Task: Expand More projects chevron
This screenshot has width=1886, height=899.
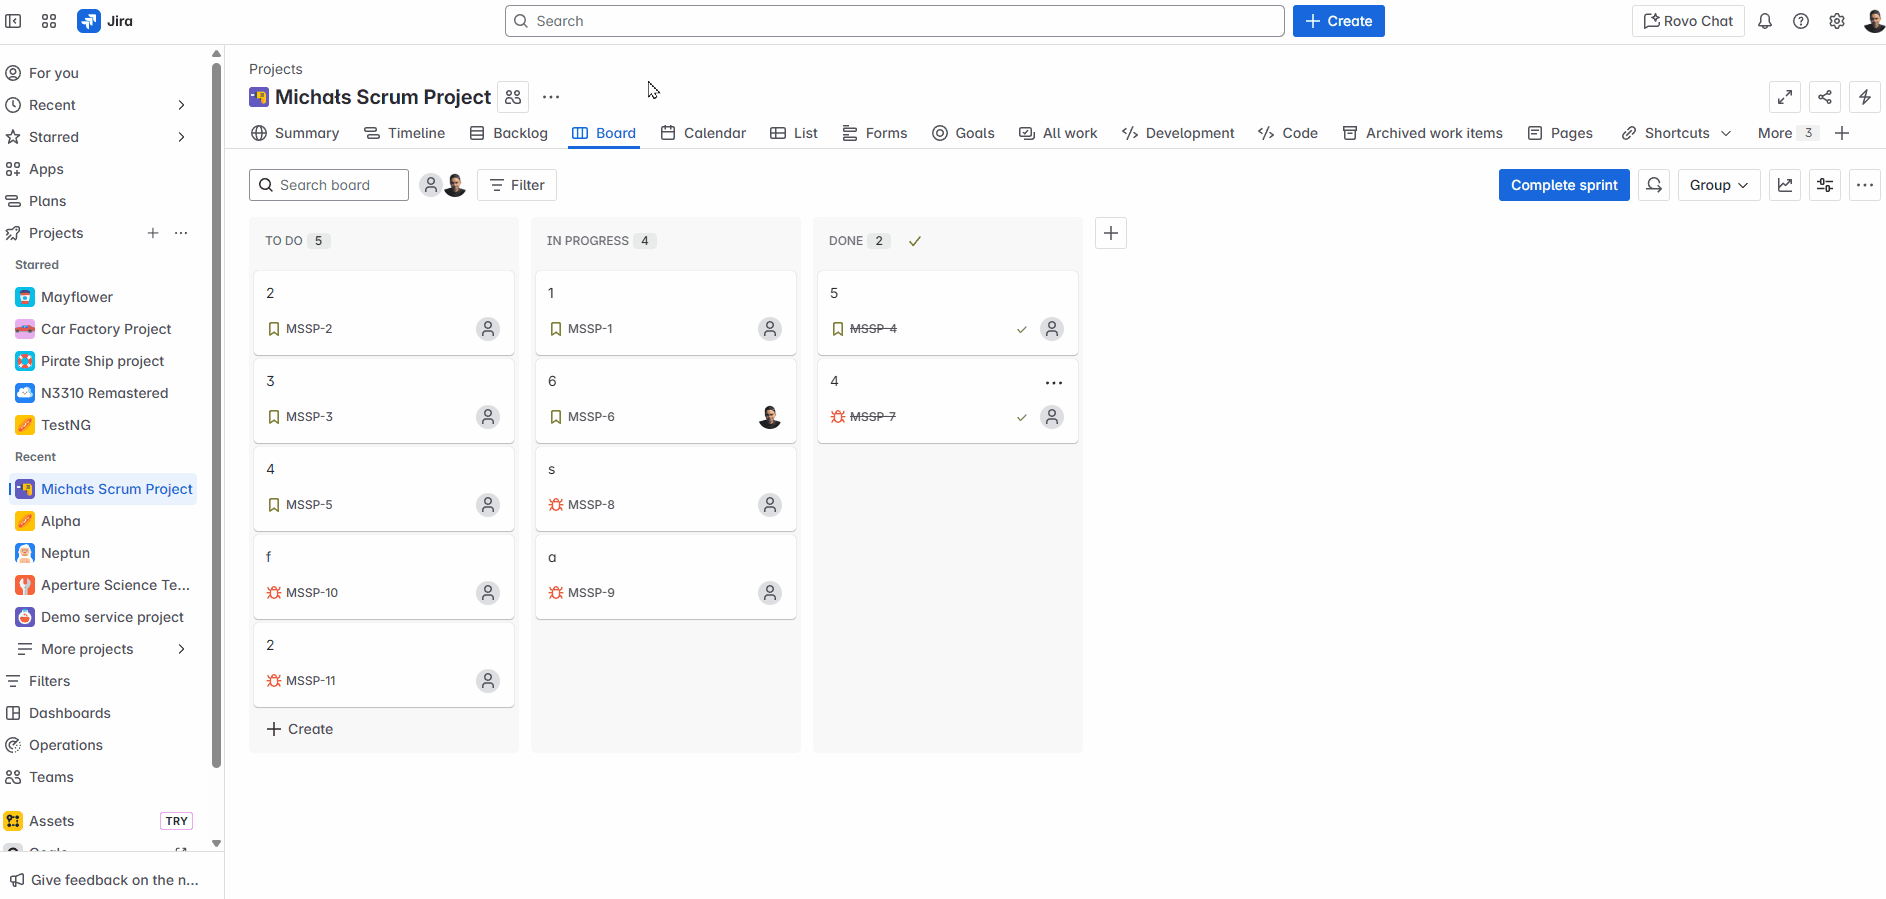Action: [x=181, y=649]
